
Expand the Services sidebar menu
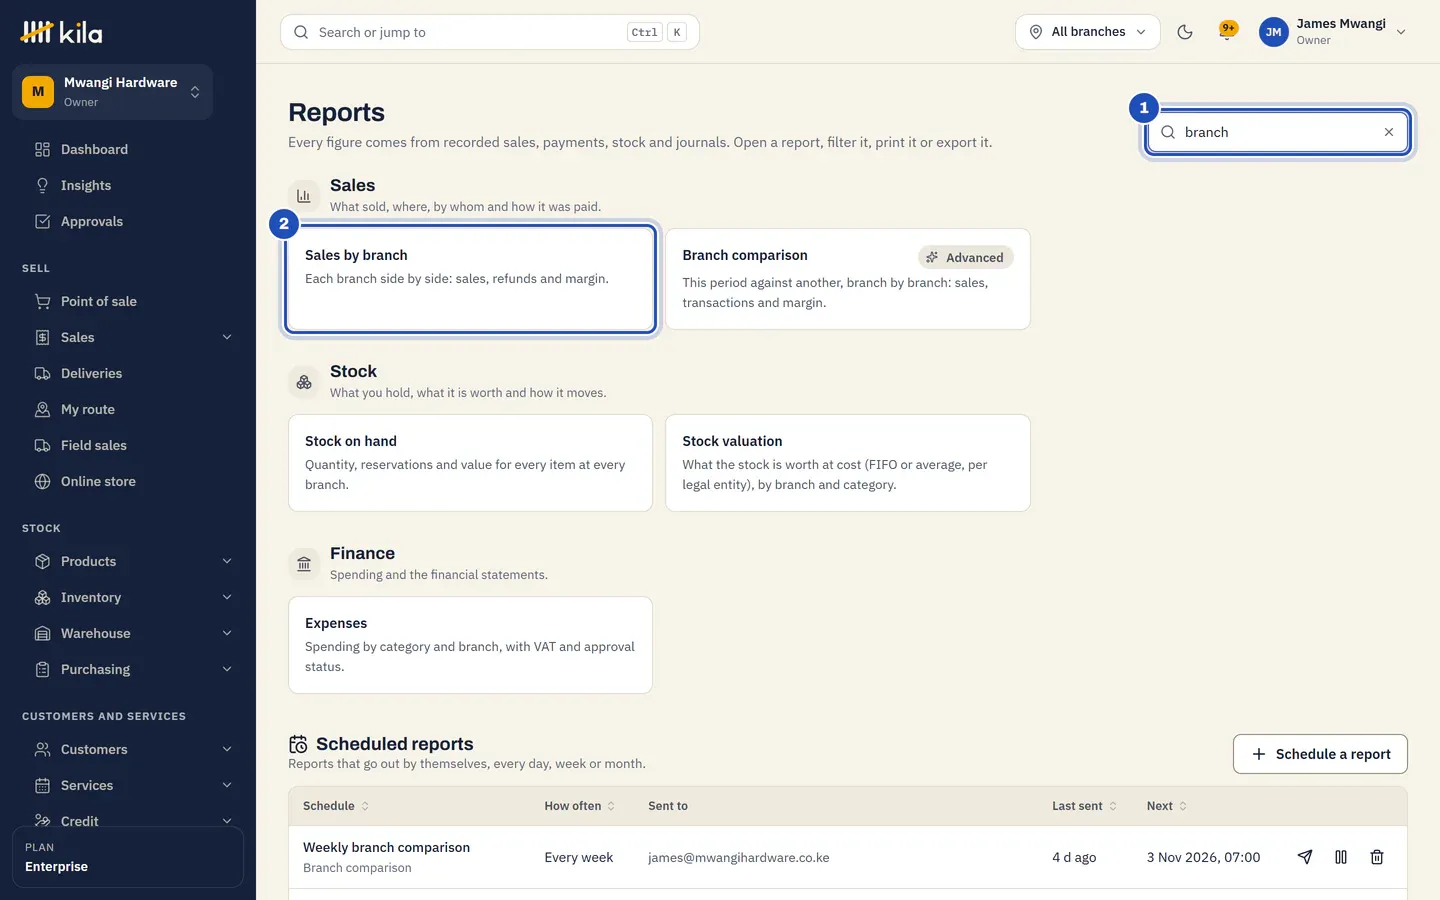(x=227, y=785)
